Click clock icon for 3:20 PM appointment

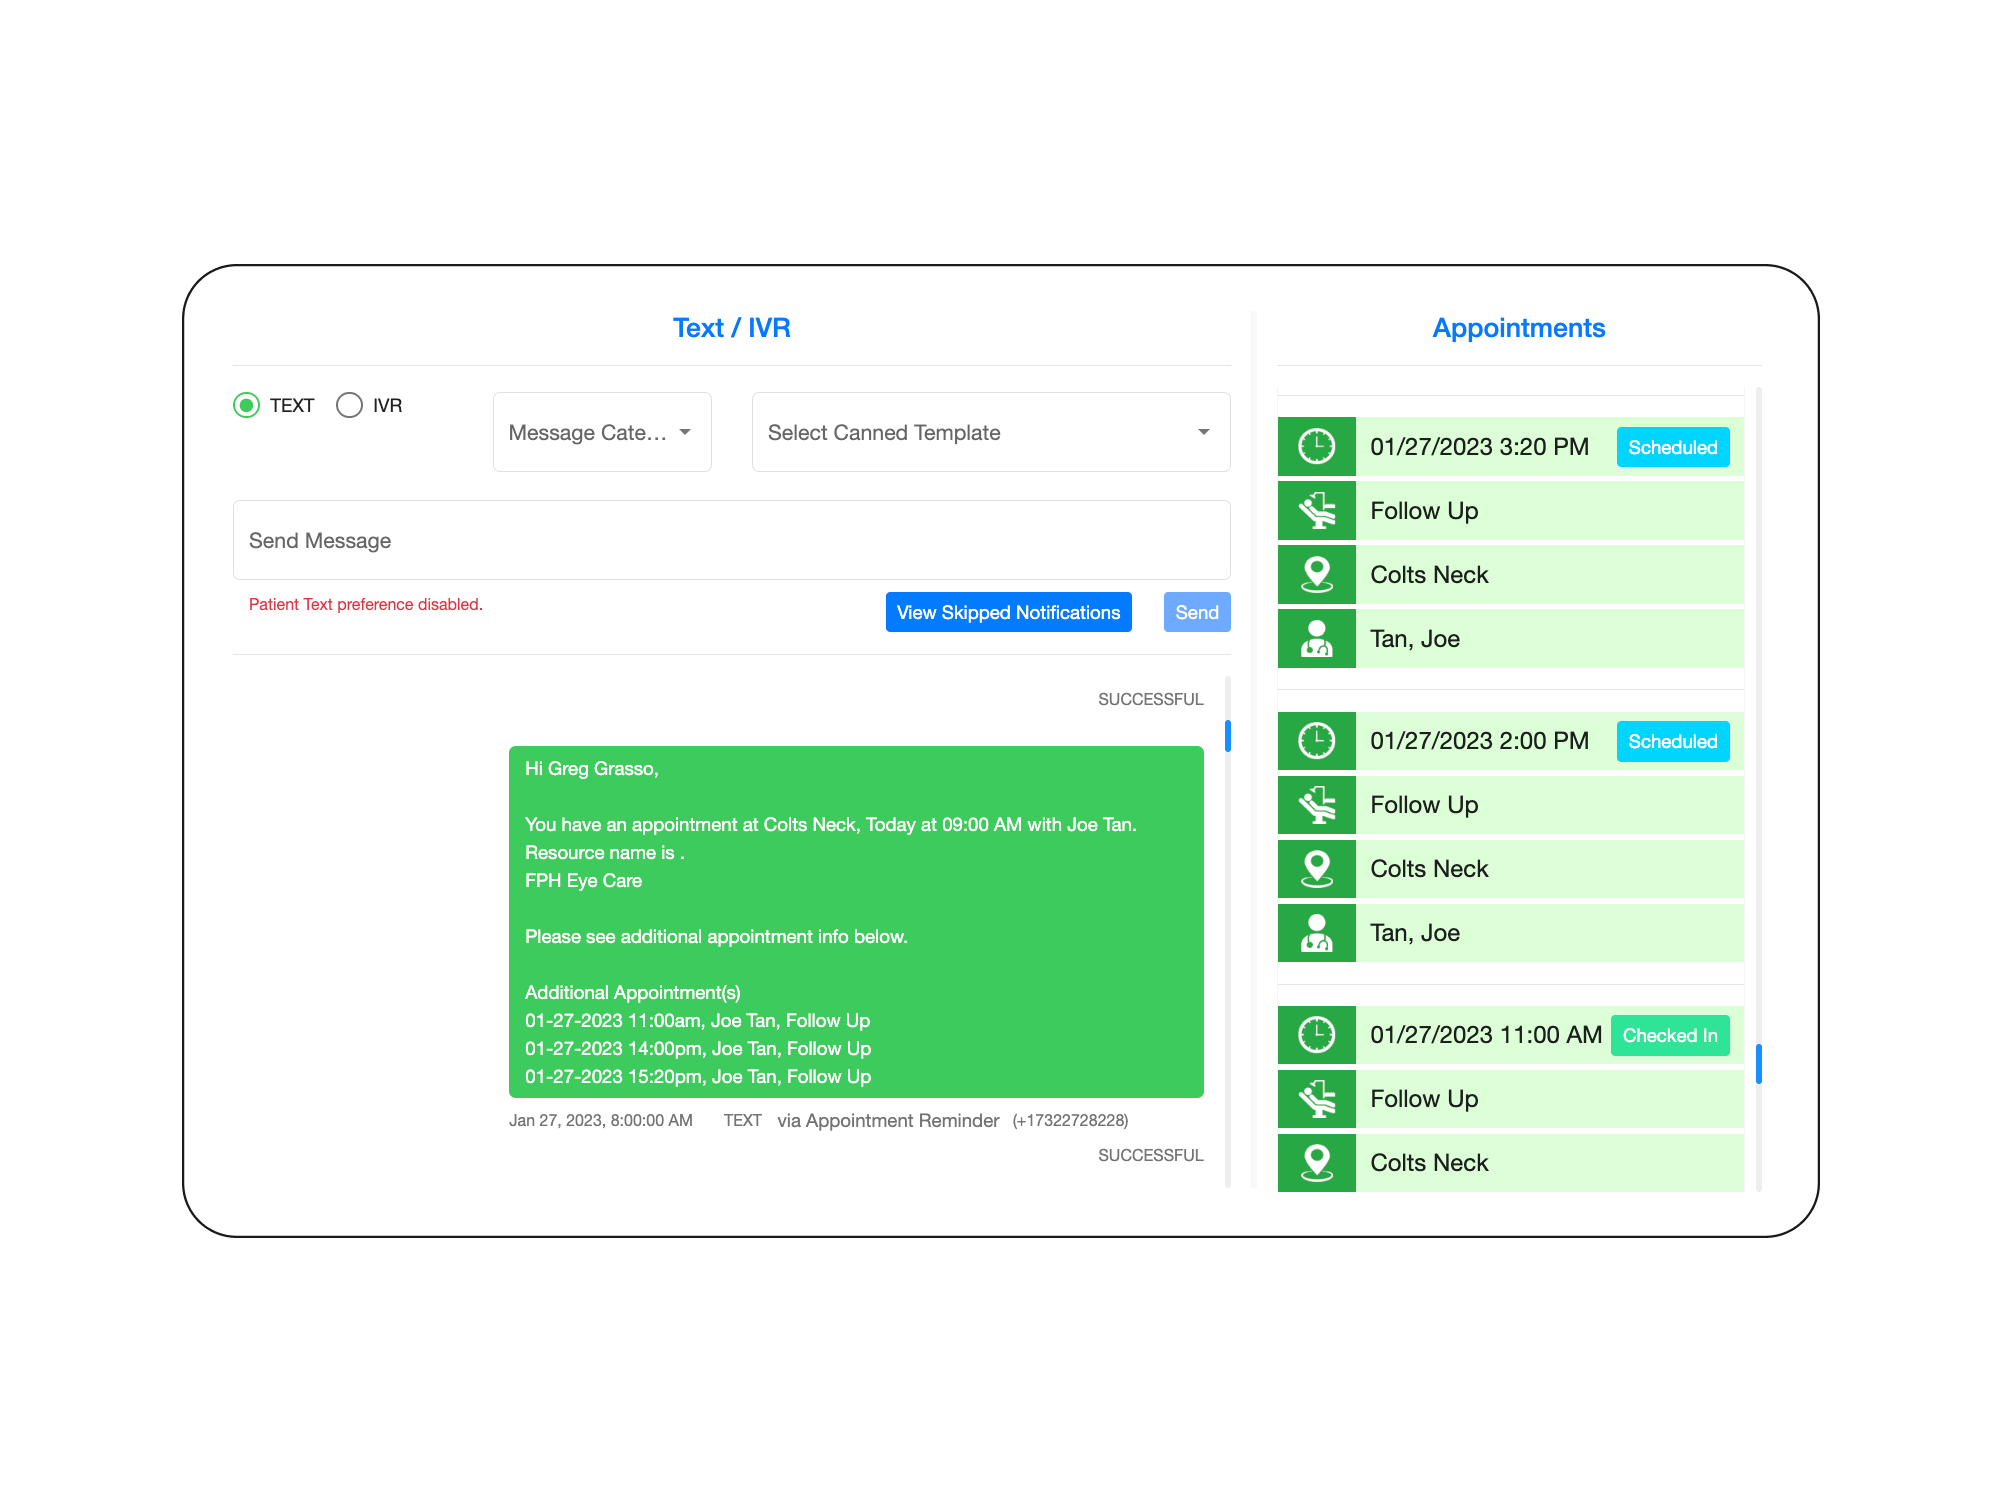1316,446
